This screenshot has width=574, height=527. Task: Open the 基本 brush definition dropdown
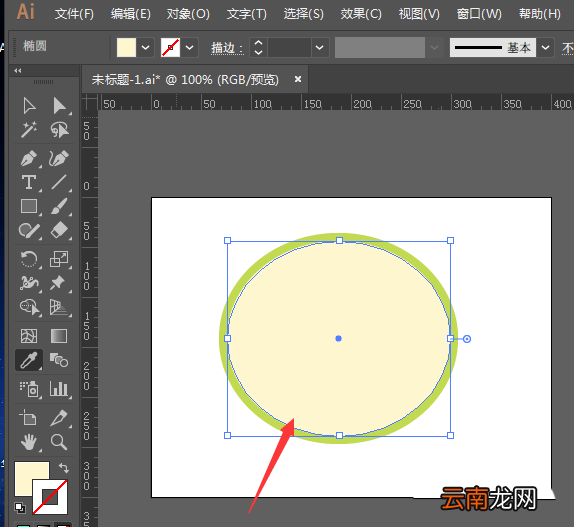pos(545,48)
